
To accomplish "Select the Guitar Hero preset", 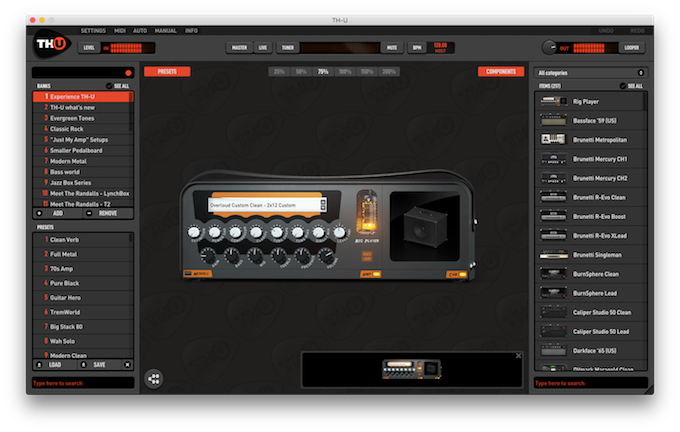I will pyautogui.click(x=81, y=298).
